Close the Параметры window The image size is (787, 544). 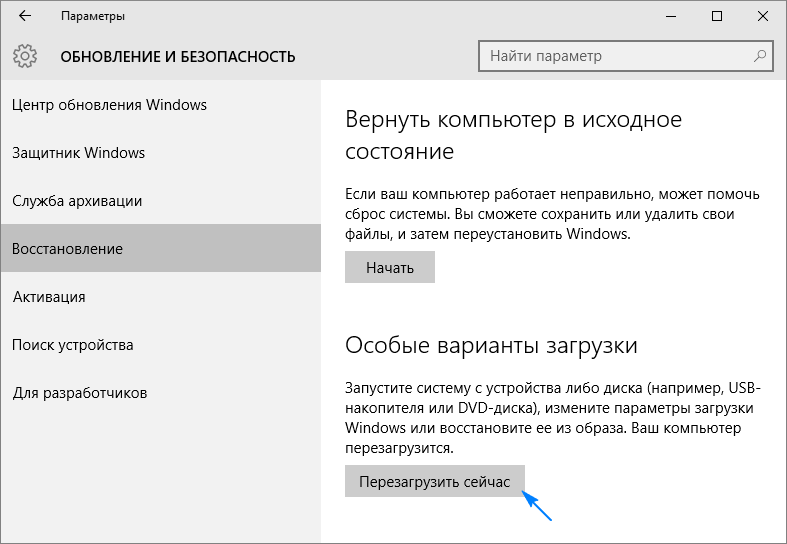[762, 17]
